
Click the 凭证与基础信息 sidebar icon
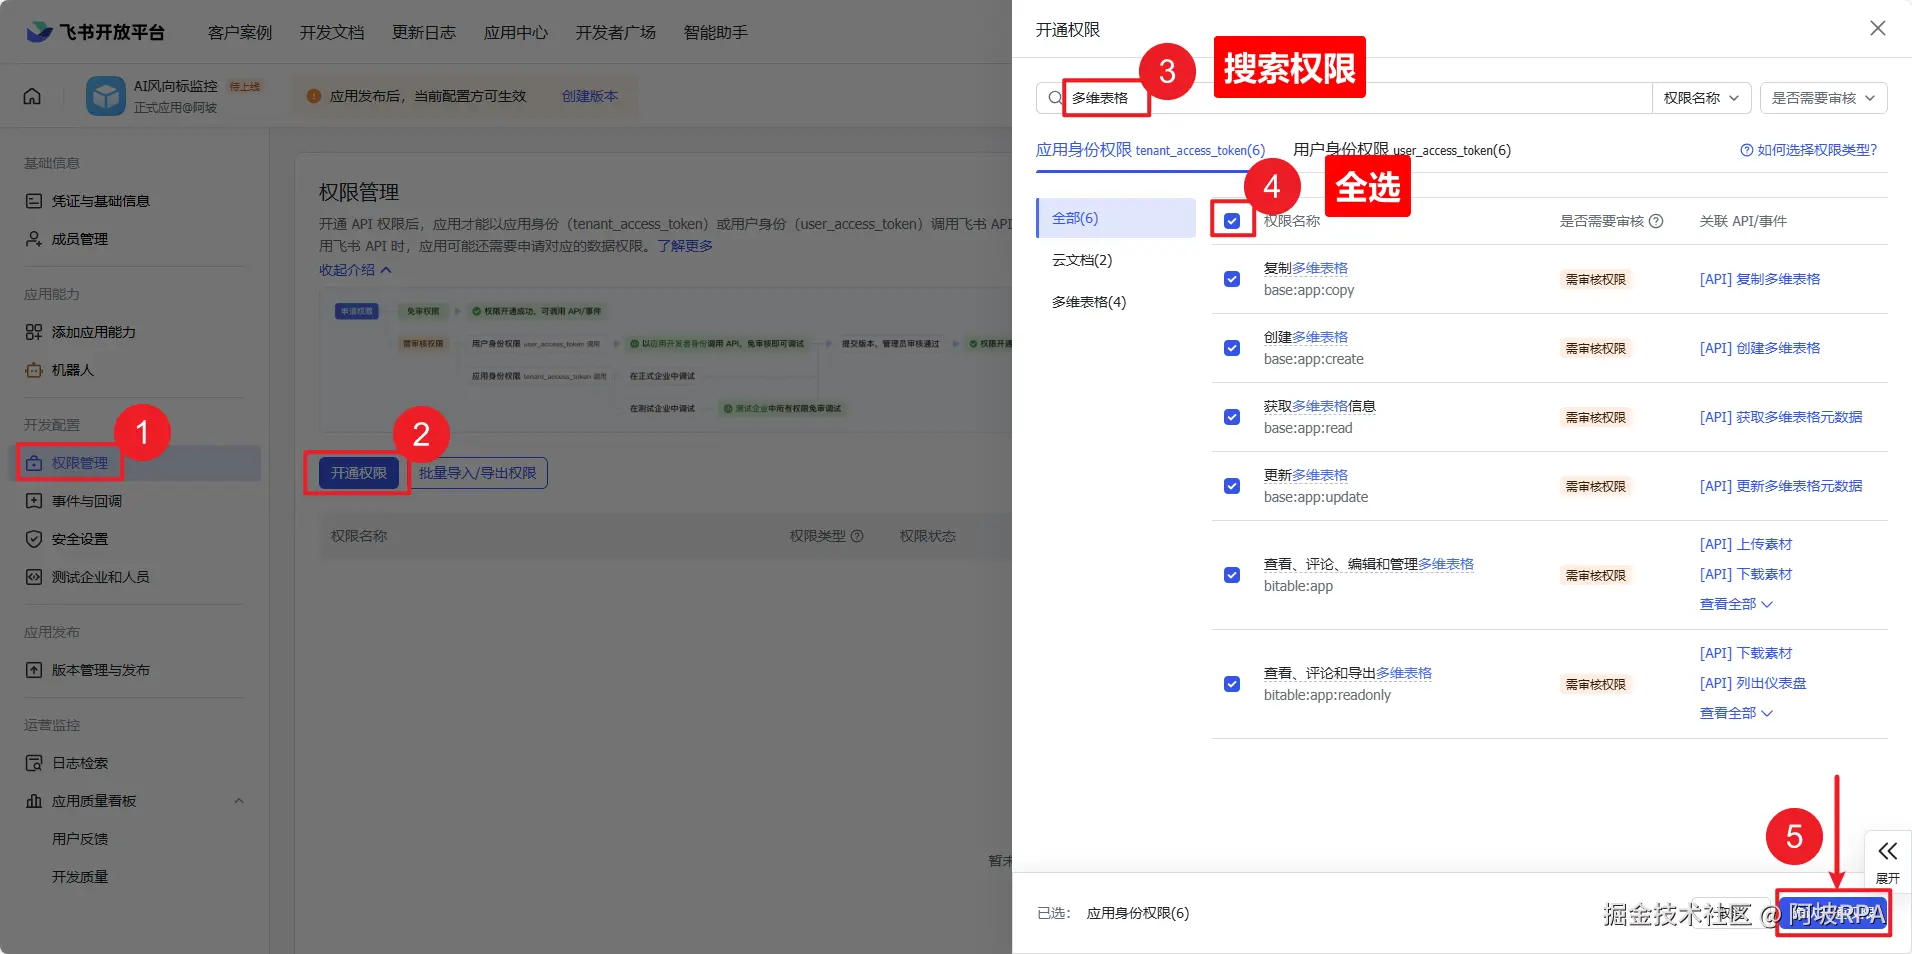tap(34, 201)
